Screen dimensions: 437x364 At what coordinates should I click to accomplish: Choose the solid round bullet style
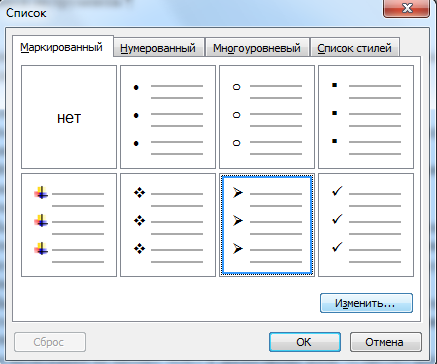pos(168,117)
